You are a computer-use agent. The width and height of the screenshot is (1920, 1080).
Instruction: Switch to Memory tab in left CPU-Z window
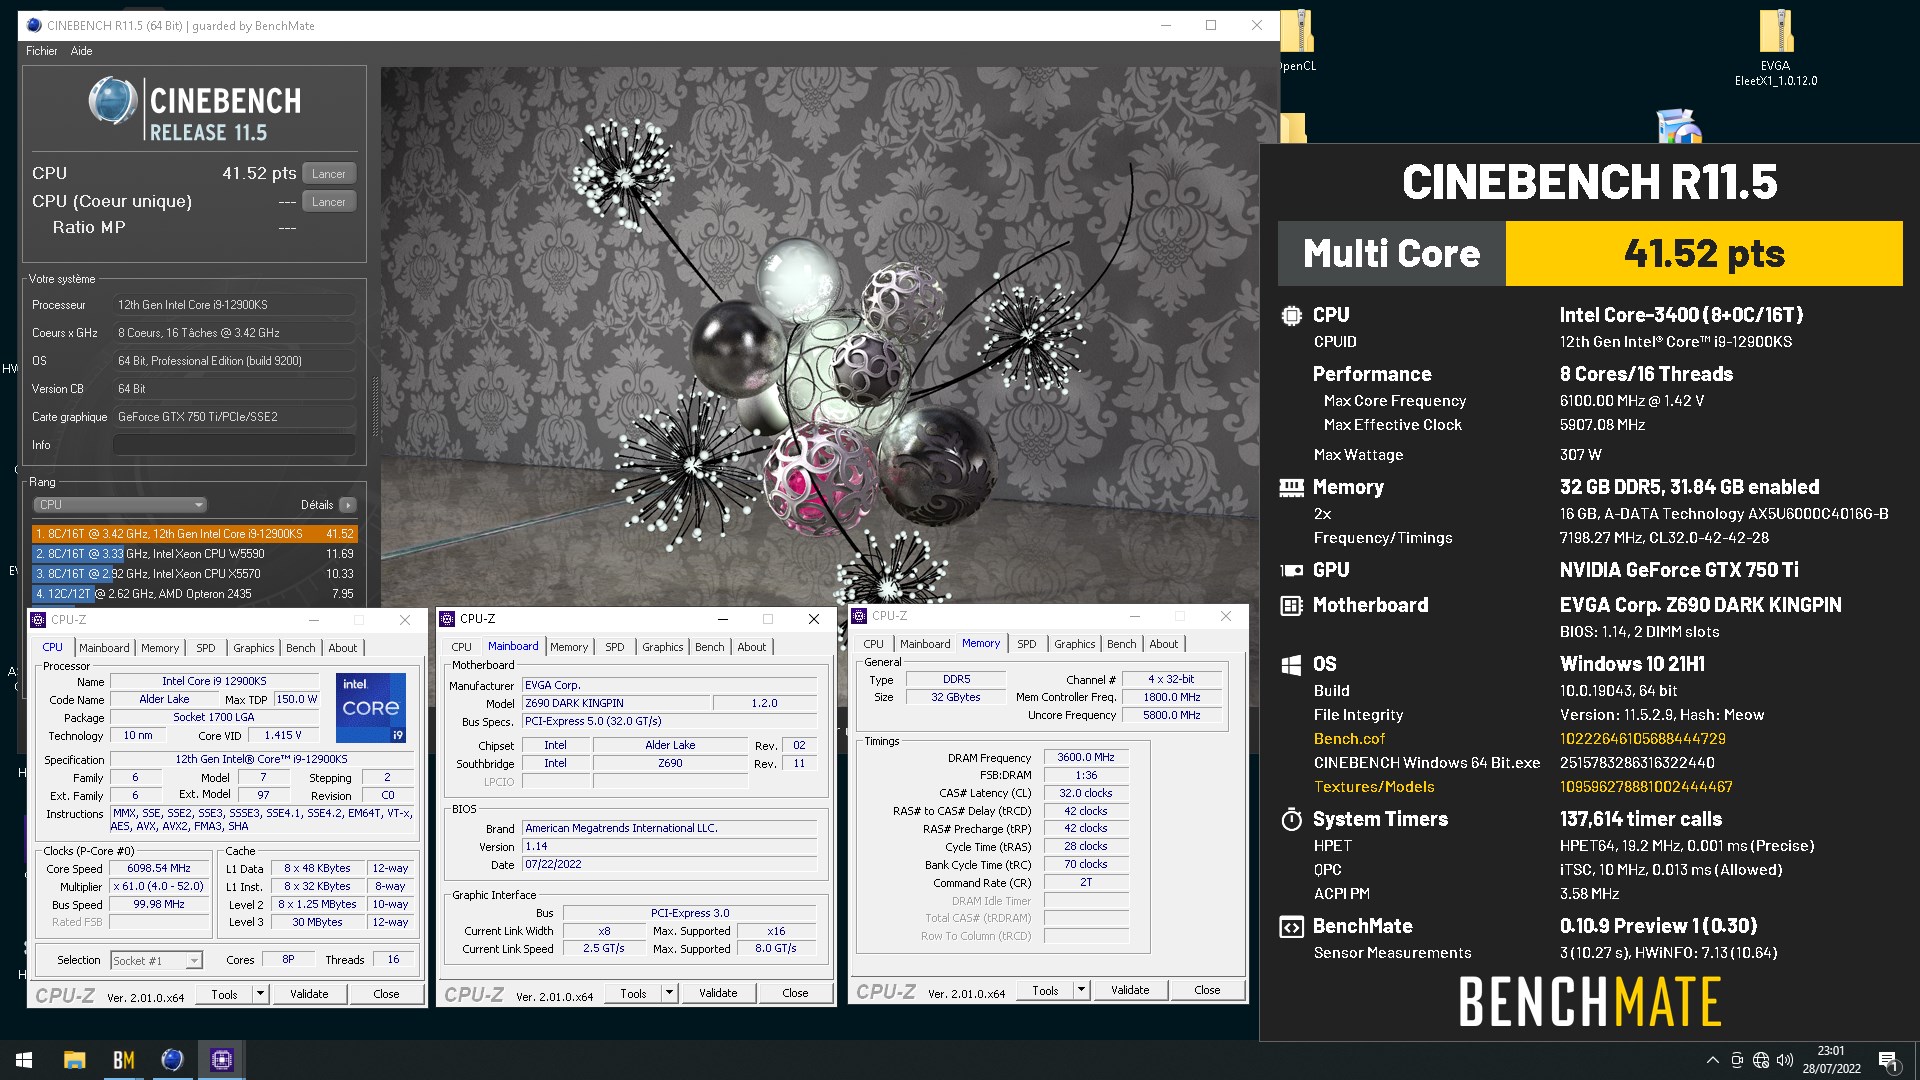[x=160, y=648]
